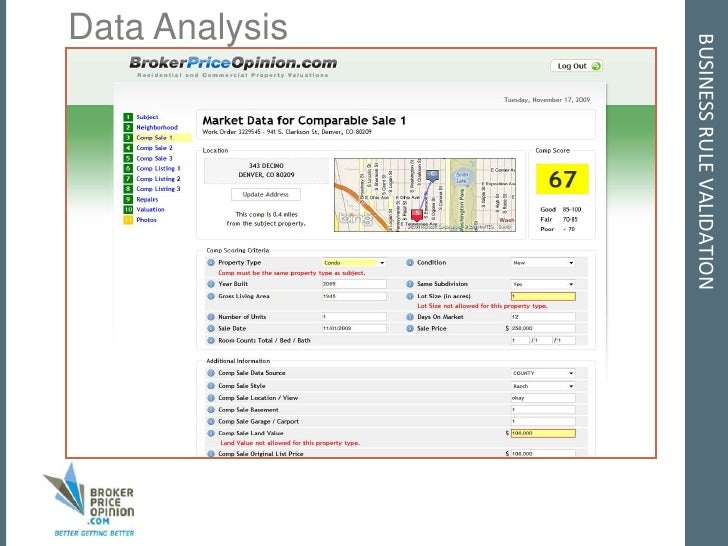Click the Room Count Total field

point(520,340)
